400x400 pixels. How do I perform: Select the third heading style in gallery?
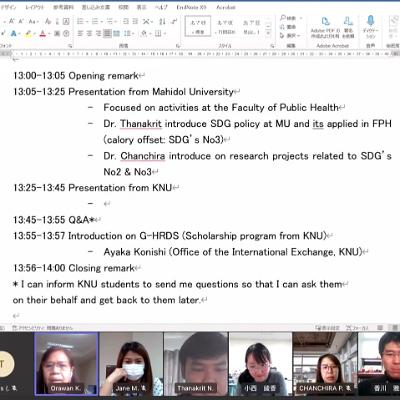[x=252, y=26]
